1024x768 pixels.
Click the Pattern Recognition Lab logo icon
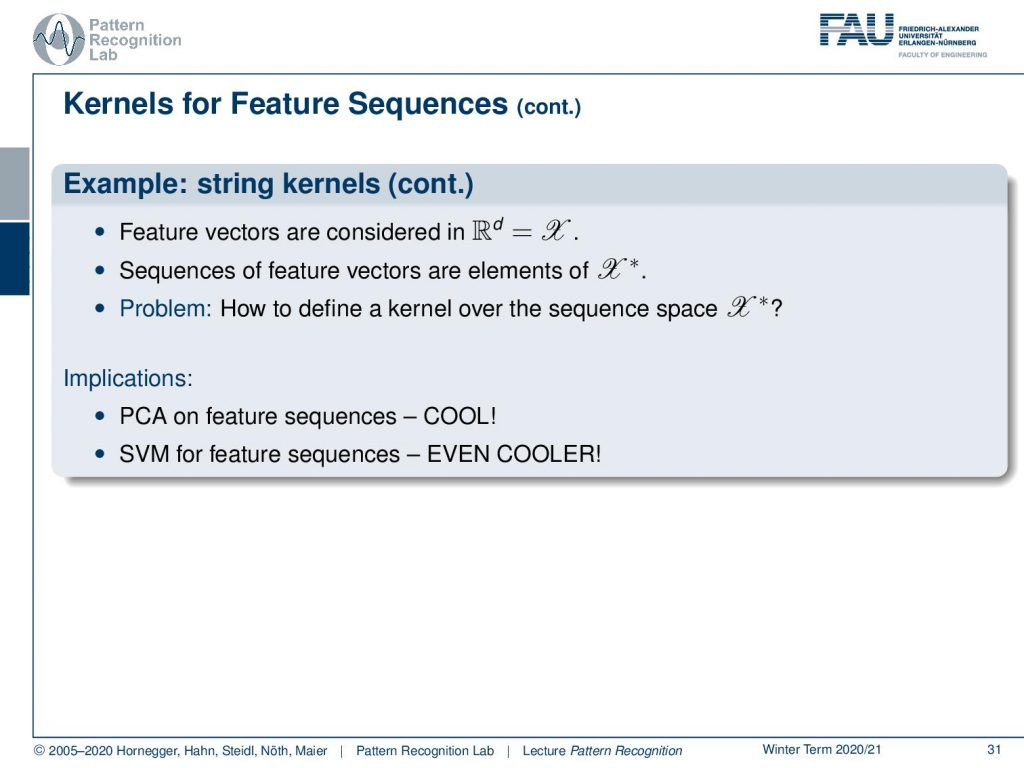[59, 39]
